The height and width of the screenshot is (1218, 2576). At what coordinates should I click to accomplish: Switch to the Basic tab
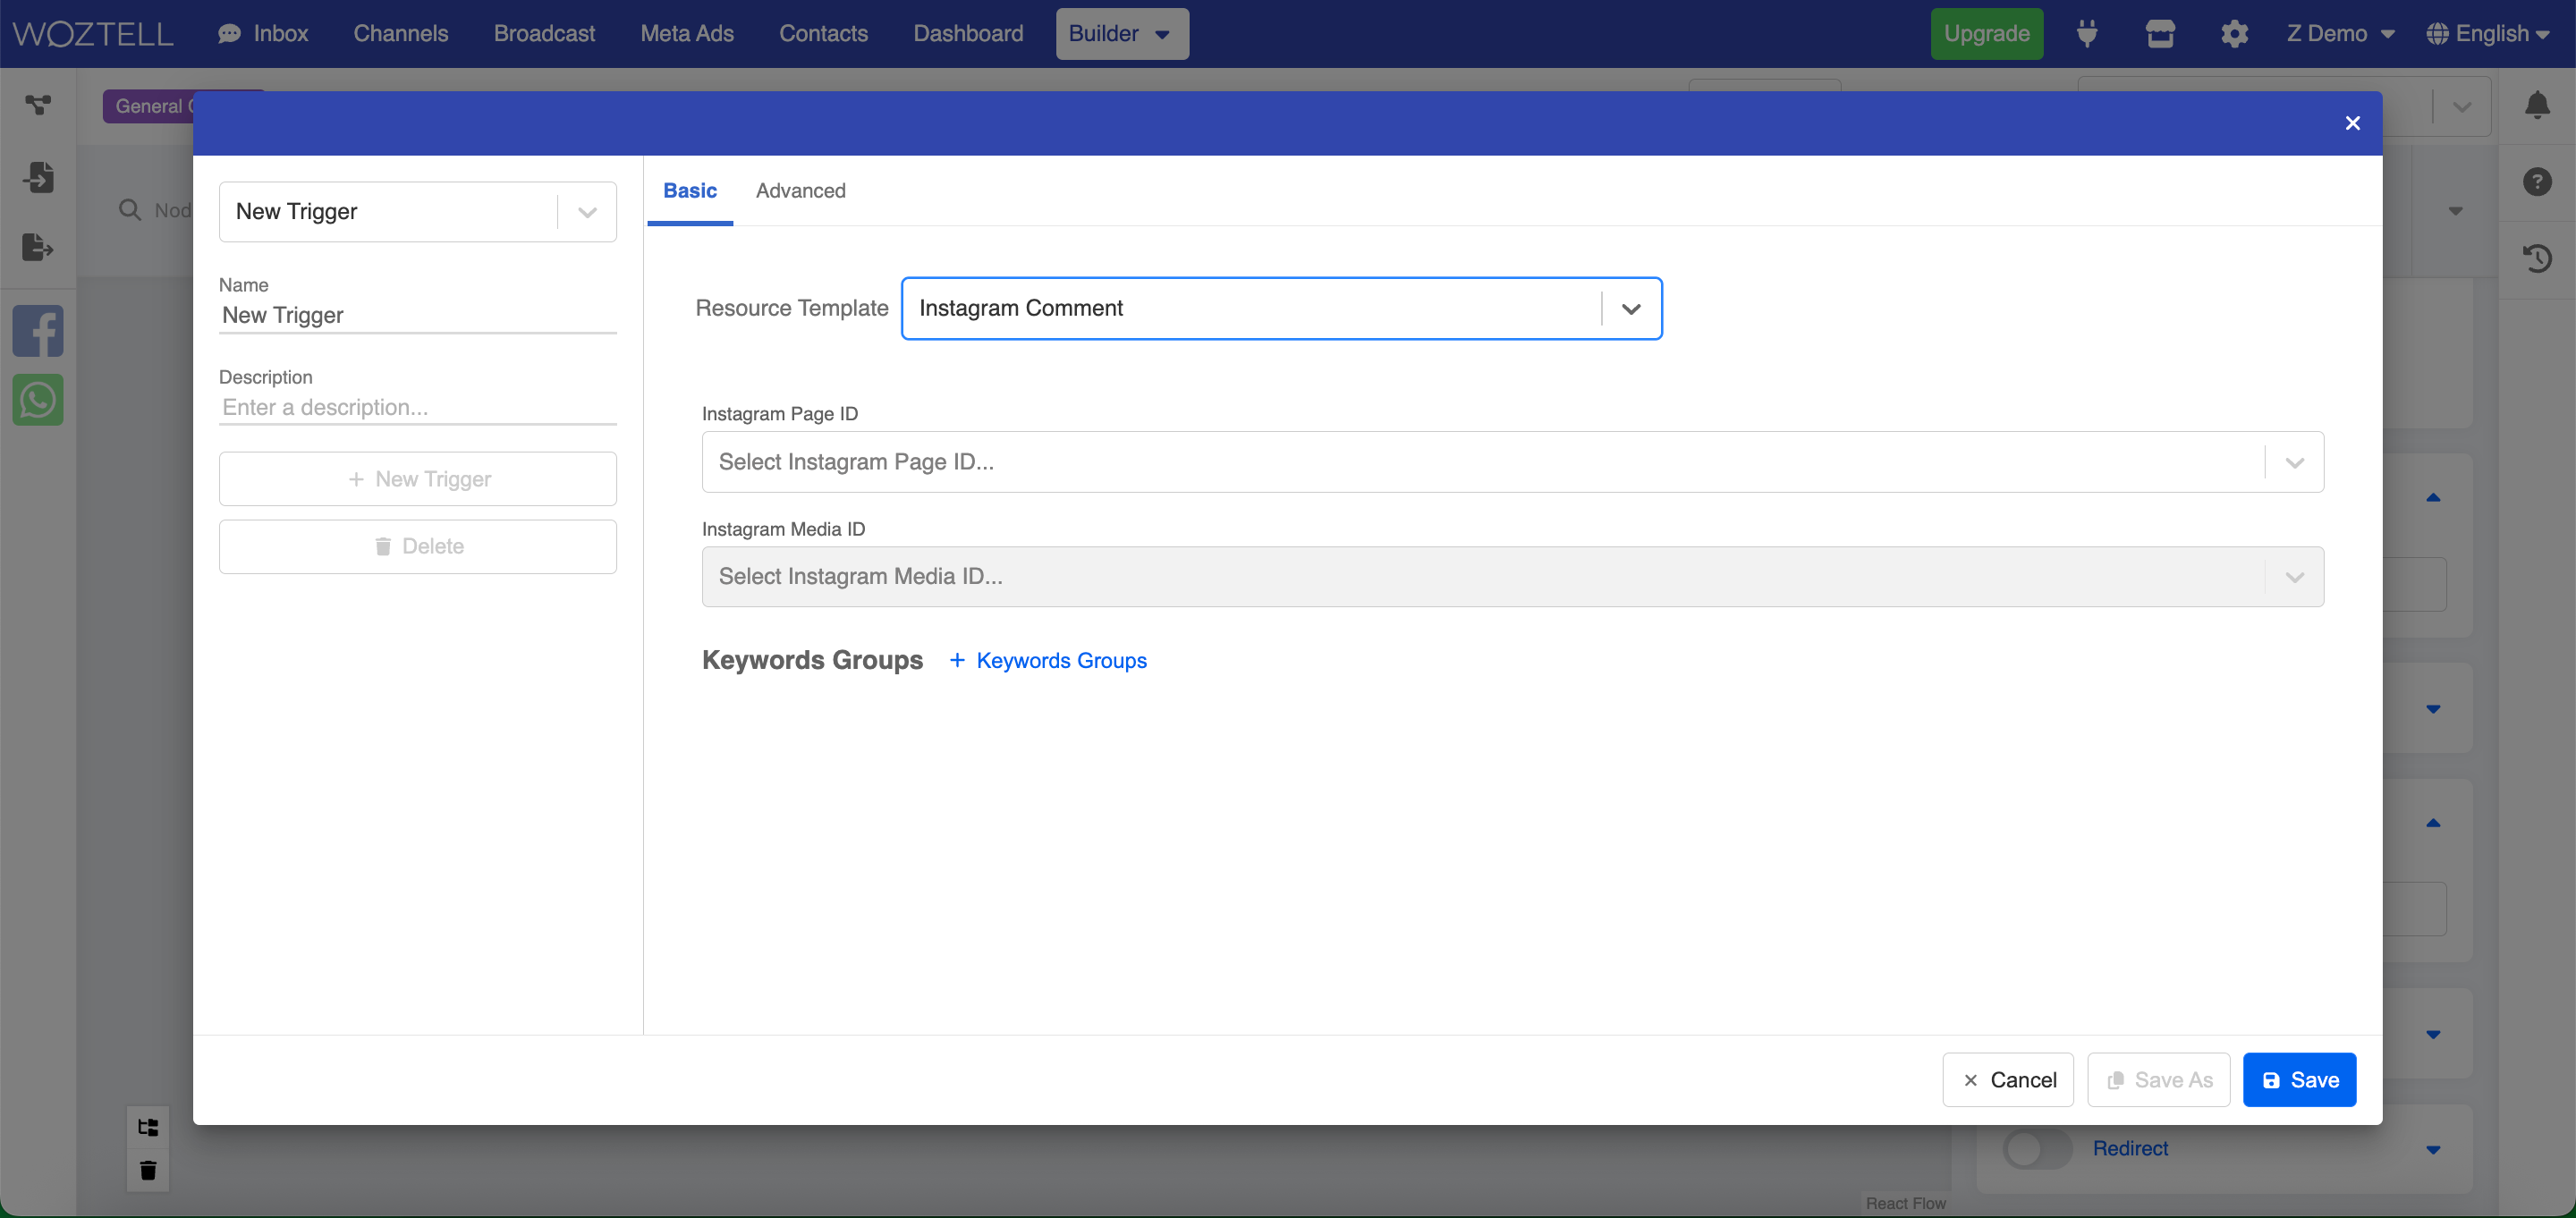pos(690,191)
